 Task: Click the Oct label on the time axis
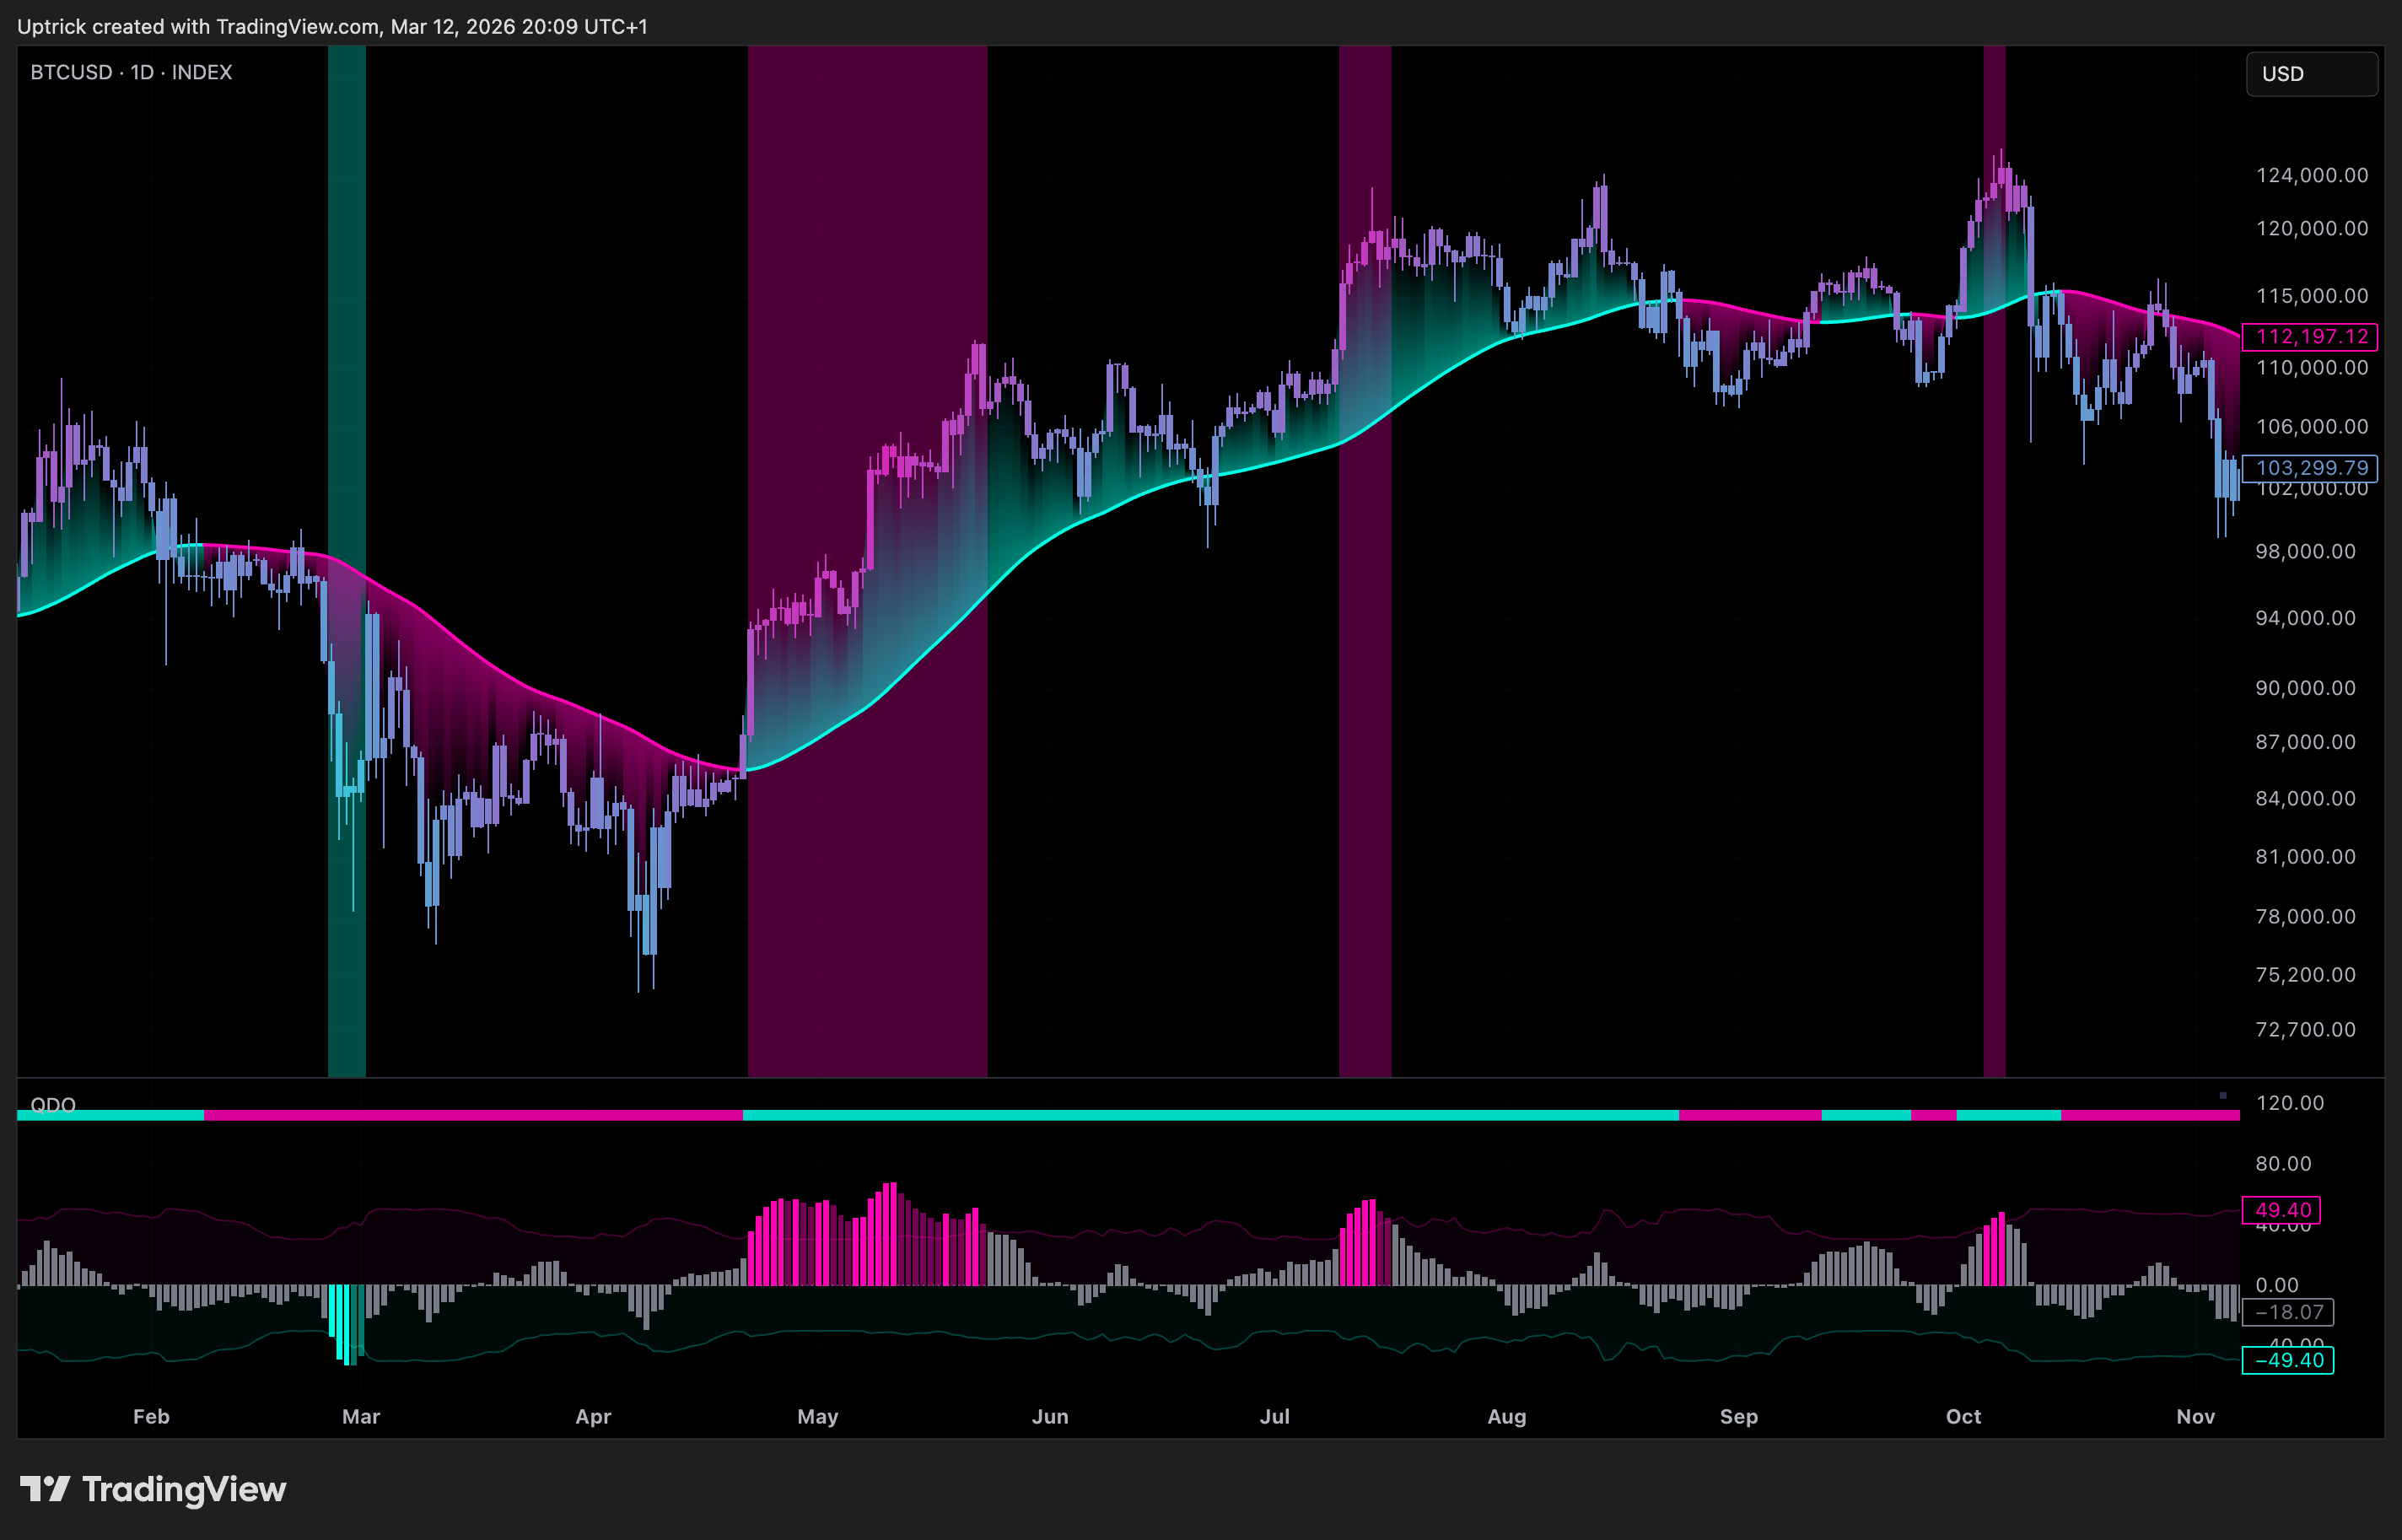click(x=1963, y=1416)
